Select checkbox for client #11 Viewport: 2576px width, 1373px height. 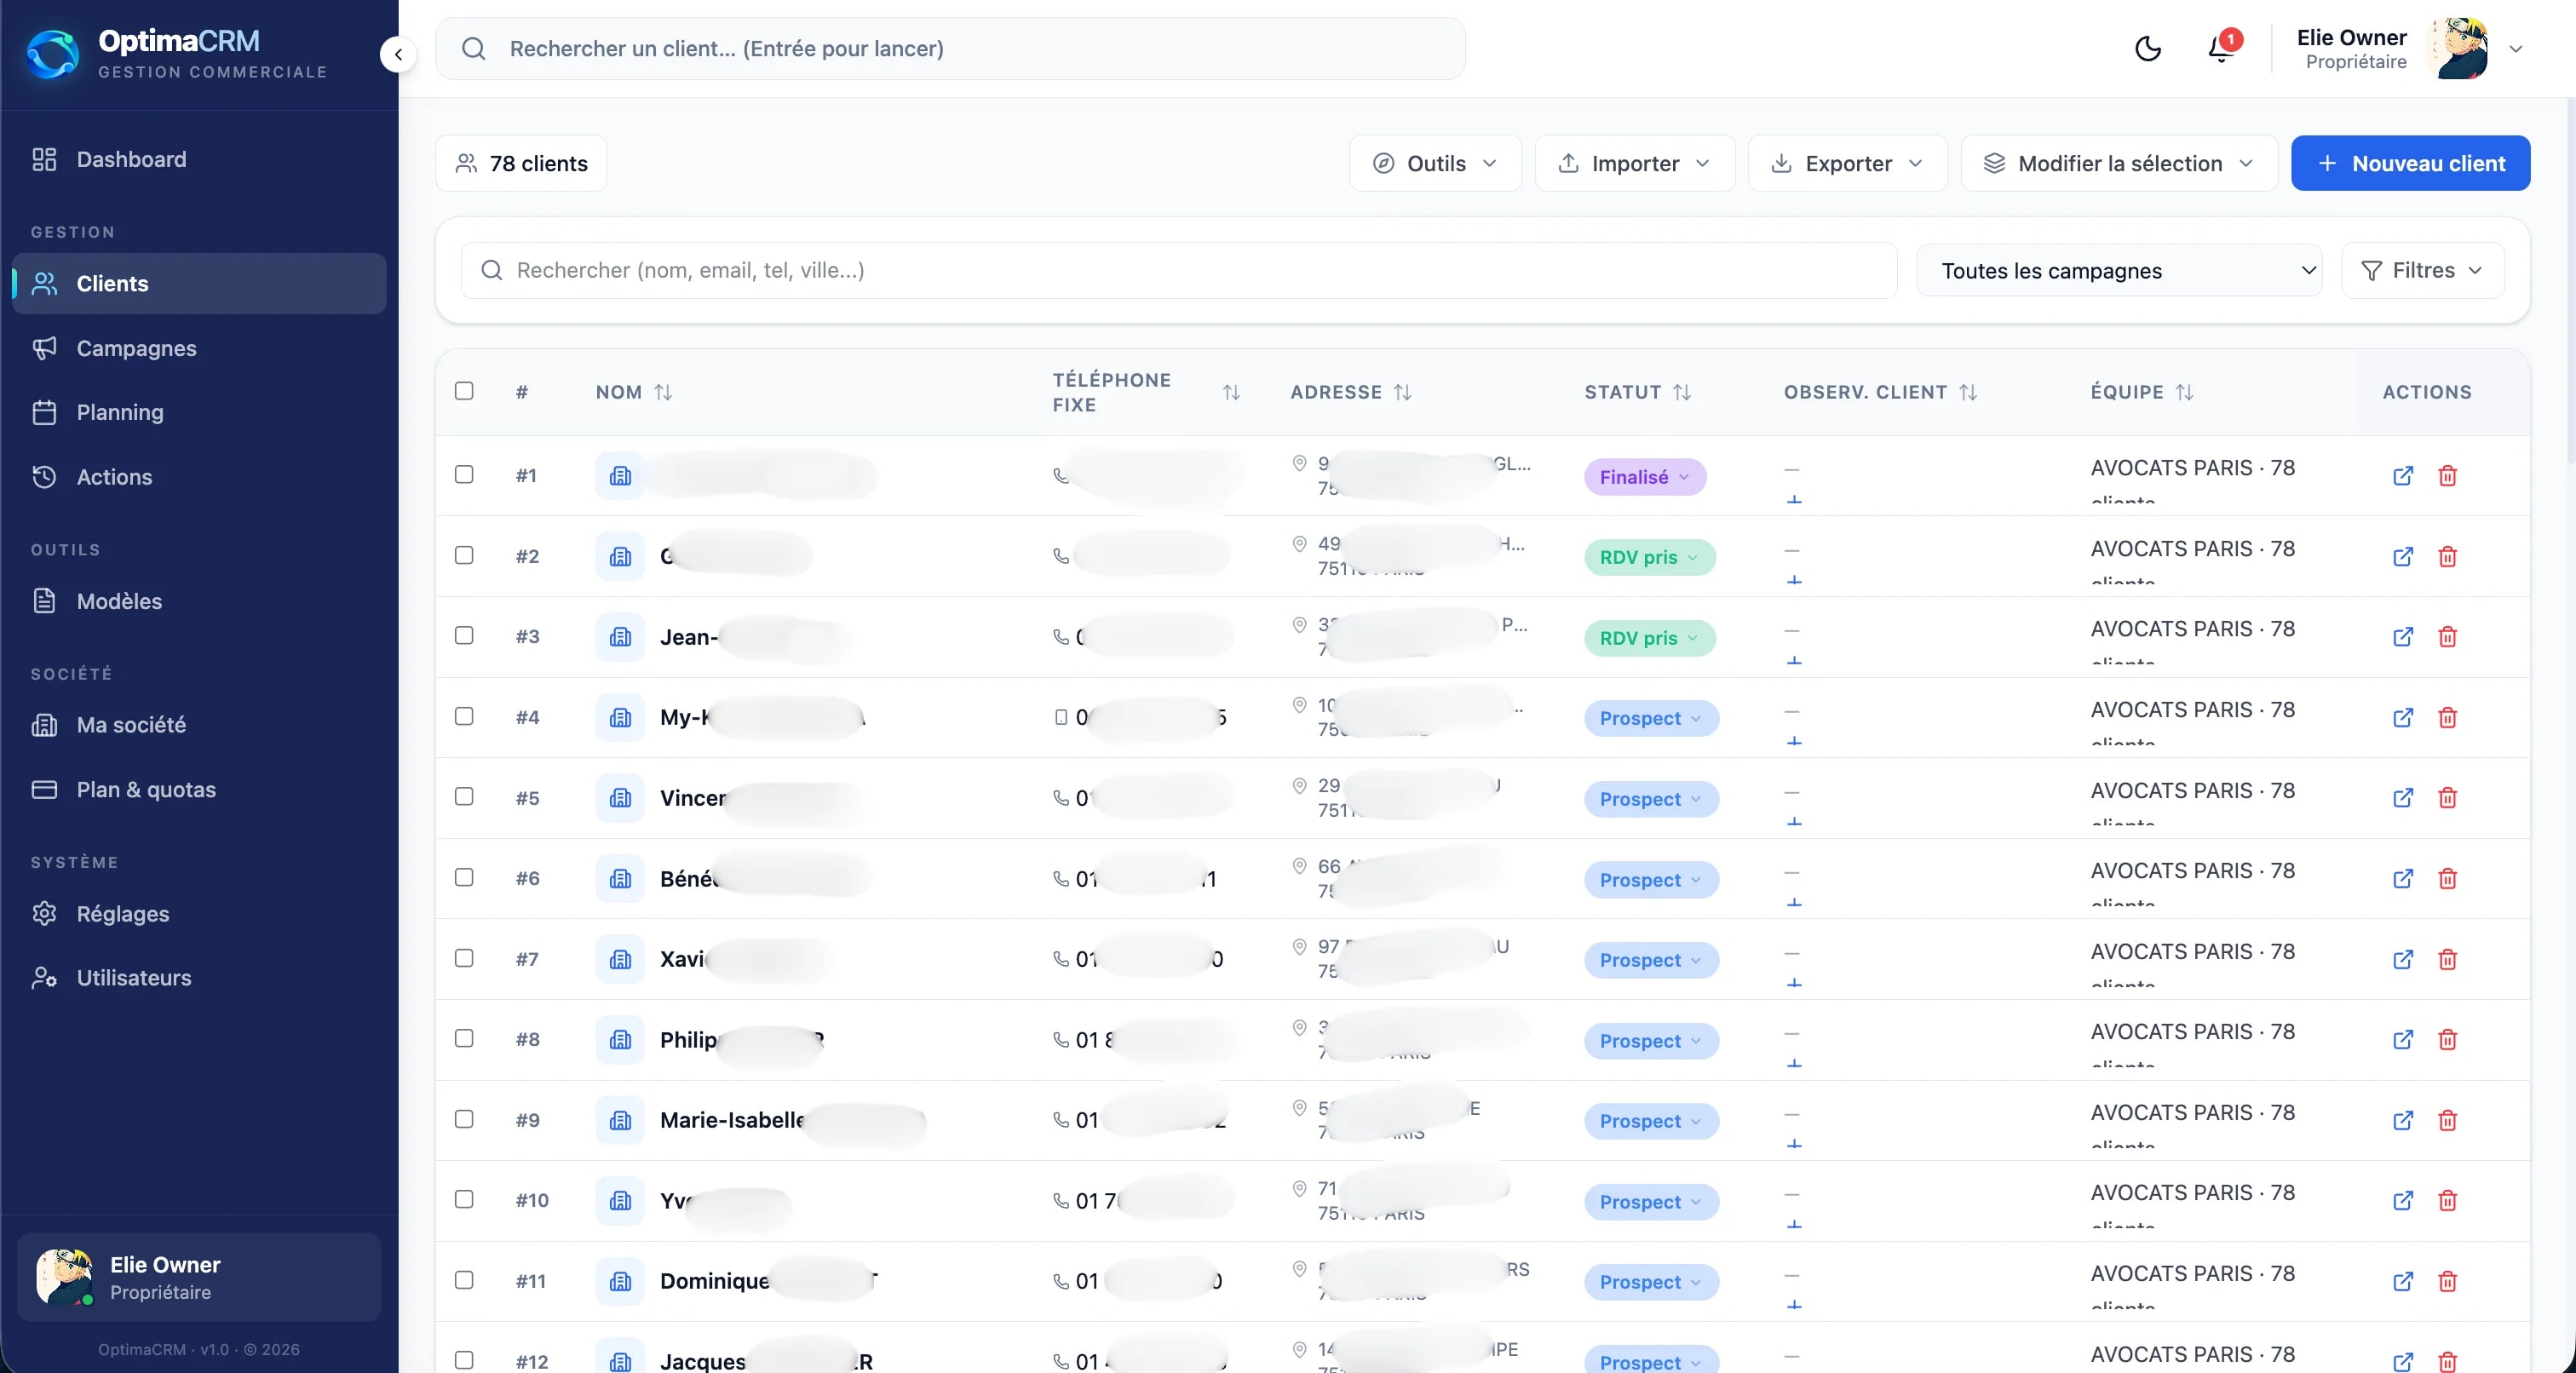[464, 1280]
